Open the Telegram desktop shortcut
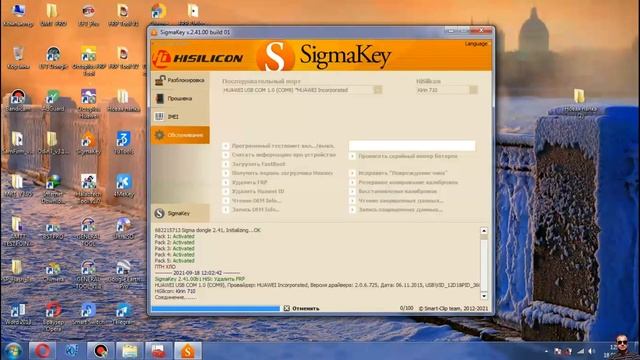Screen dimensions: 640x360 point(123,314)
